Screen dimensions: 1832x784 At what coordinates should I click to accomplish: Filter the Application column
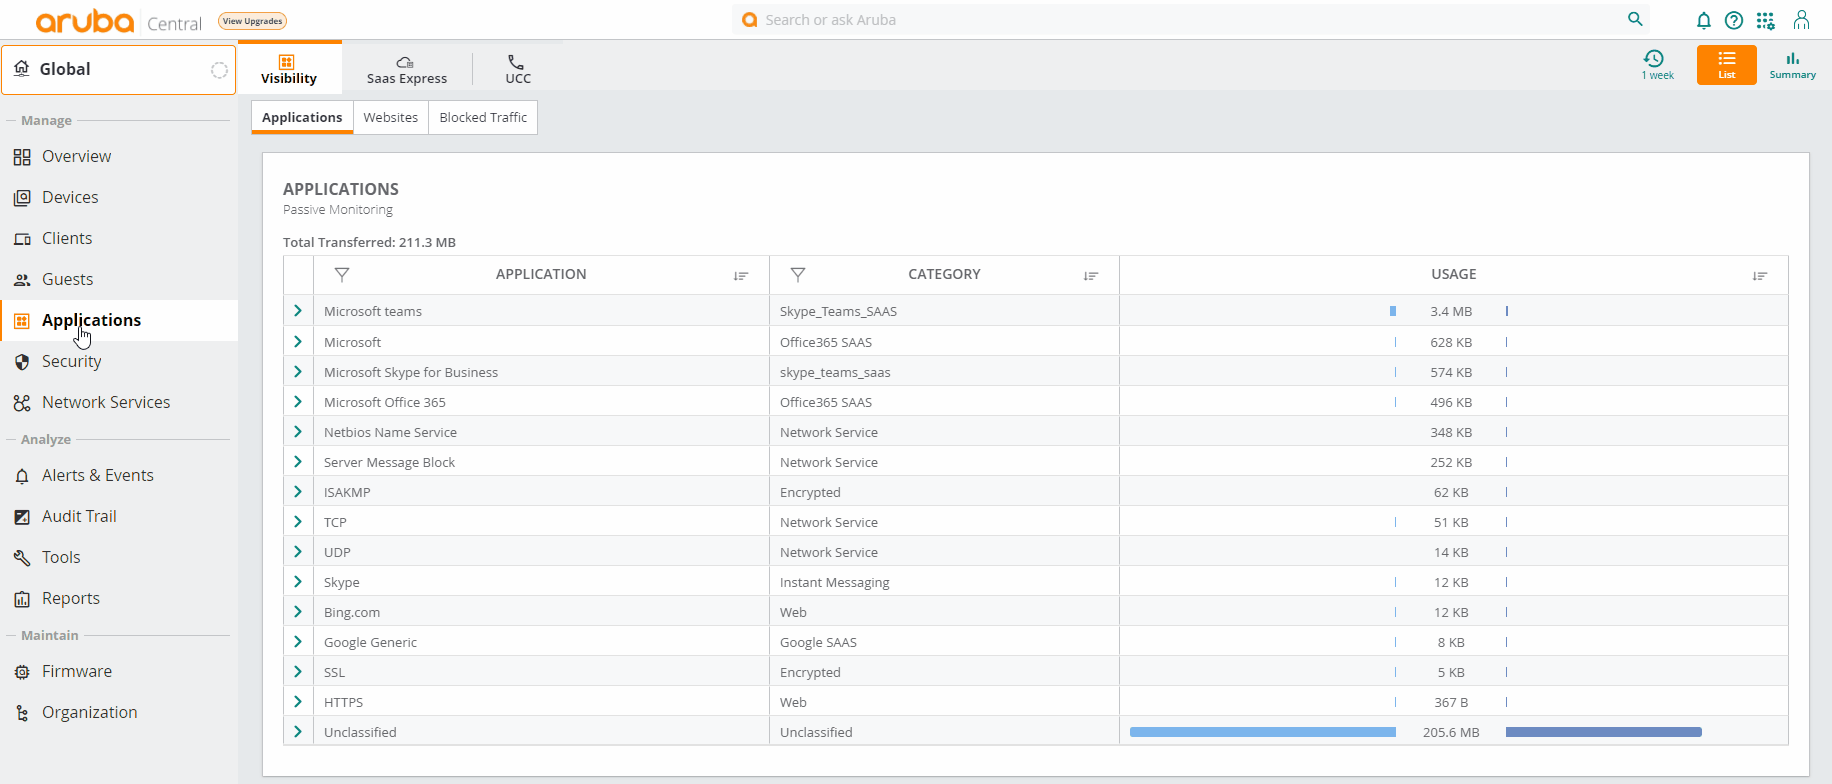pos(342,274)
